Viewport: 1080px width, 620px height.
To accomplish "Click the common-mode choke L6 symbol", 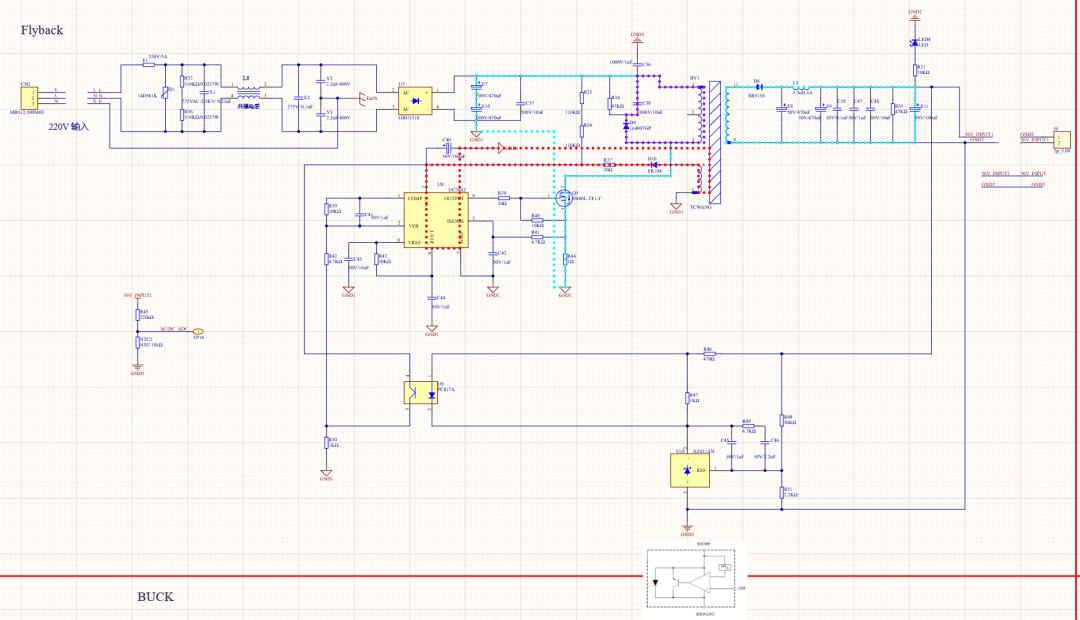I will click(248, 95).
